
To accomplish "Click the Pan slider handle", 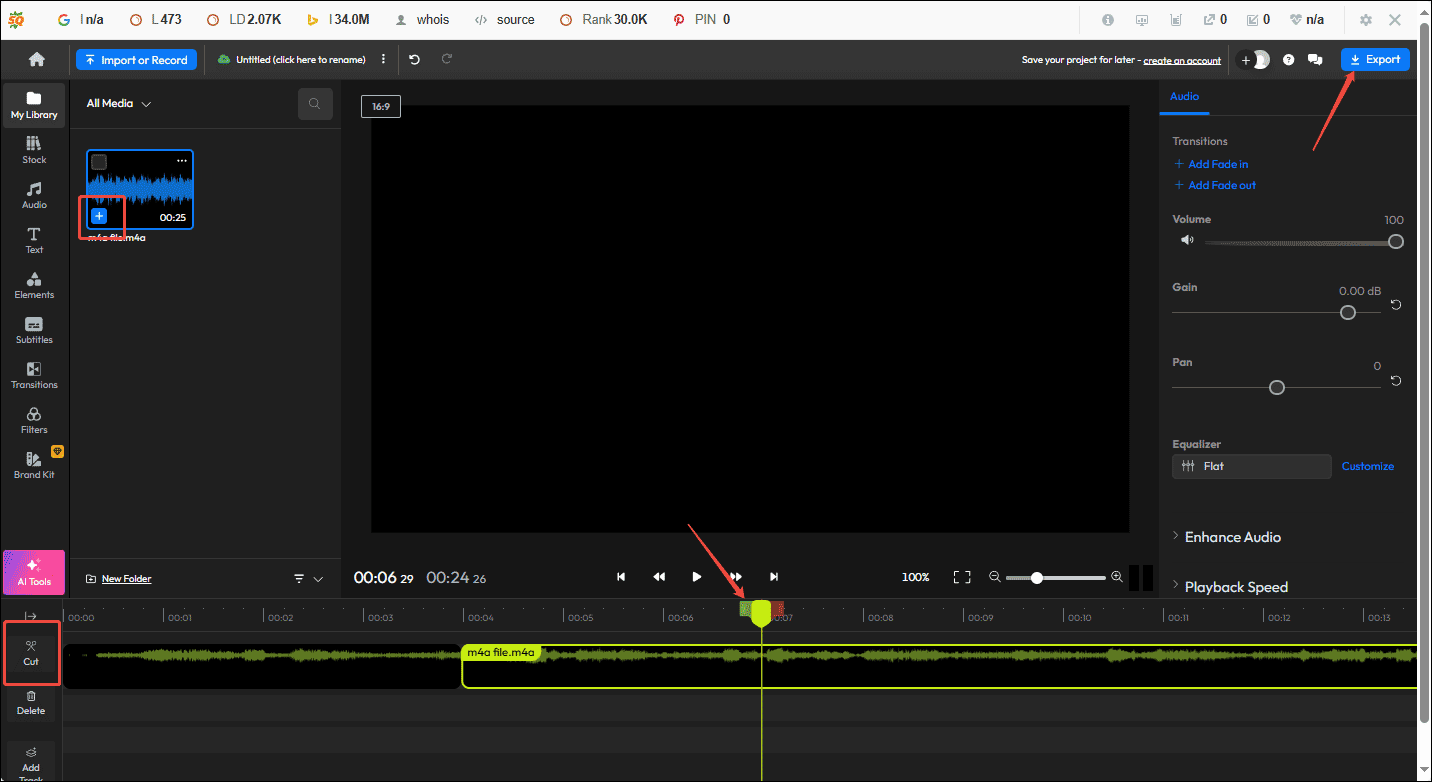I will [x=1276, y=387].
